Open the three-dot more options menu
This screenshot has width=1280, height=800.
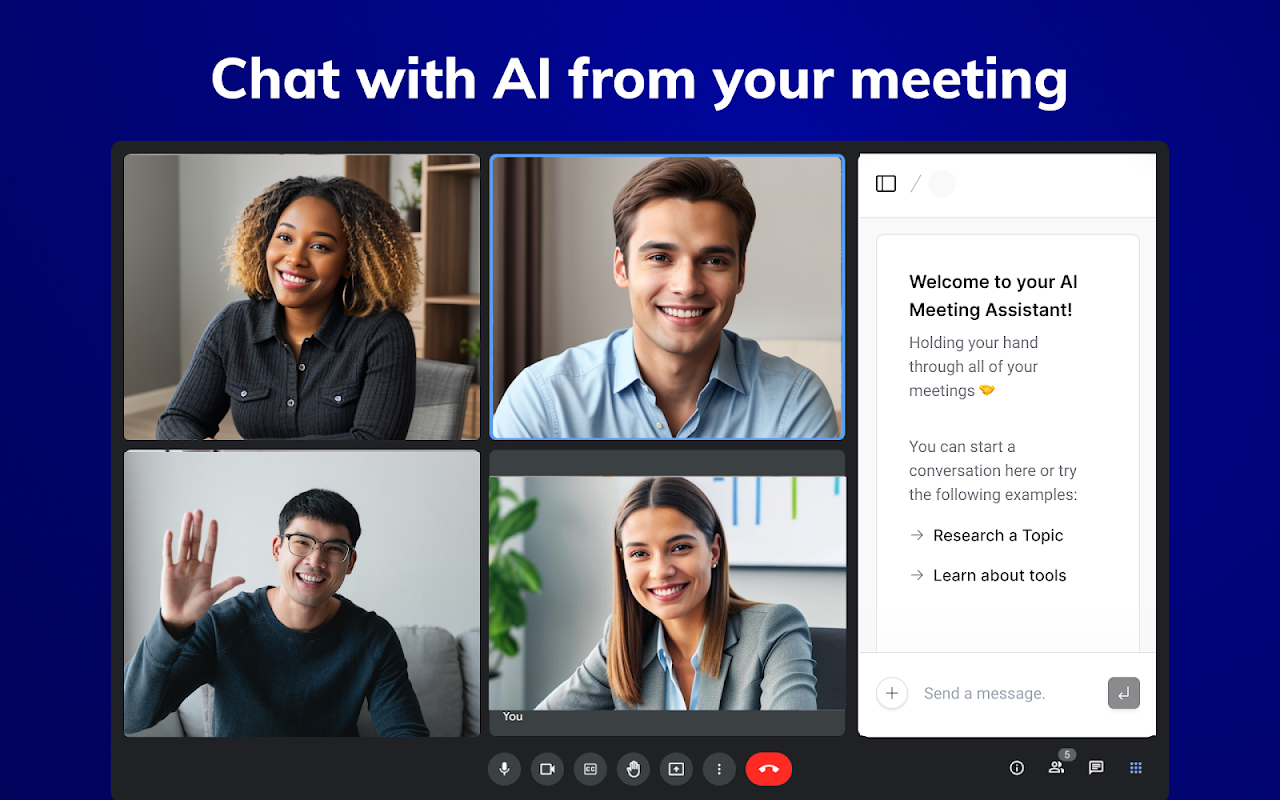(719, 769)
